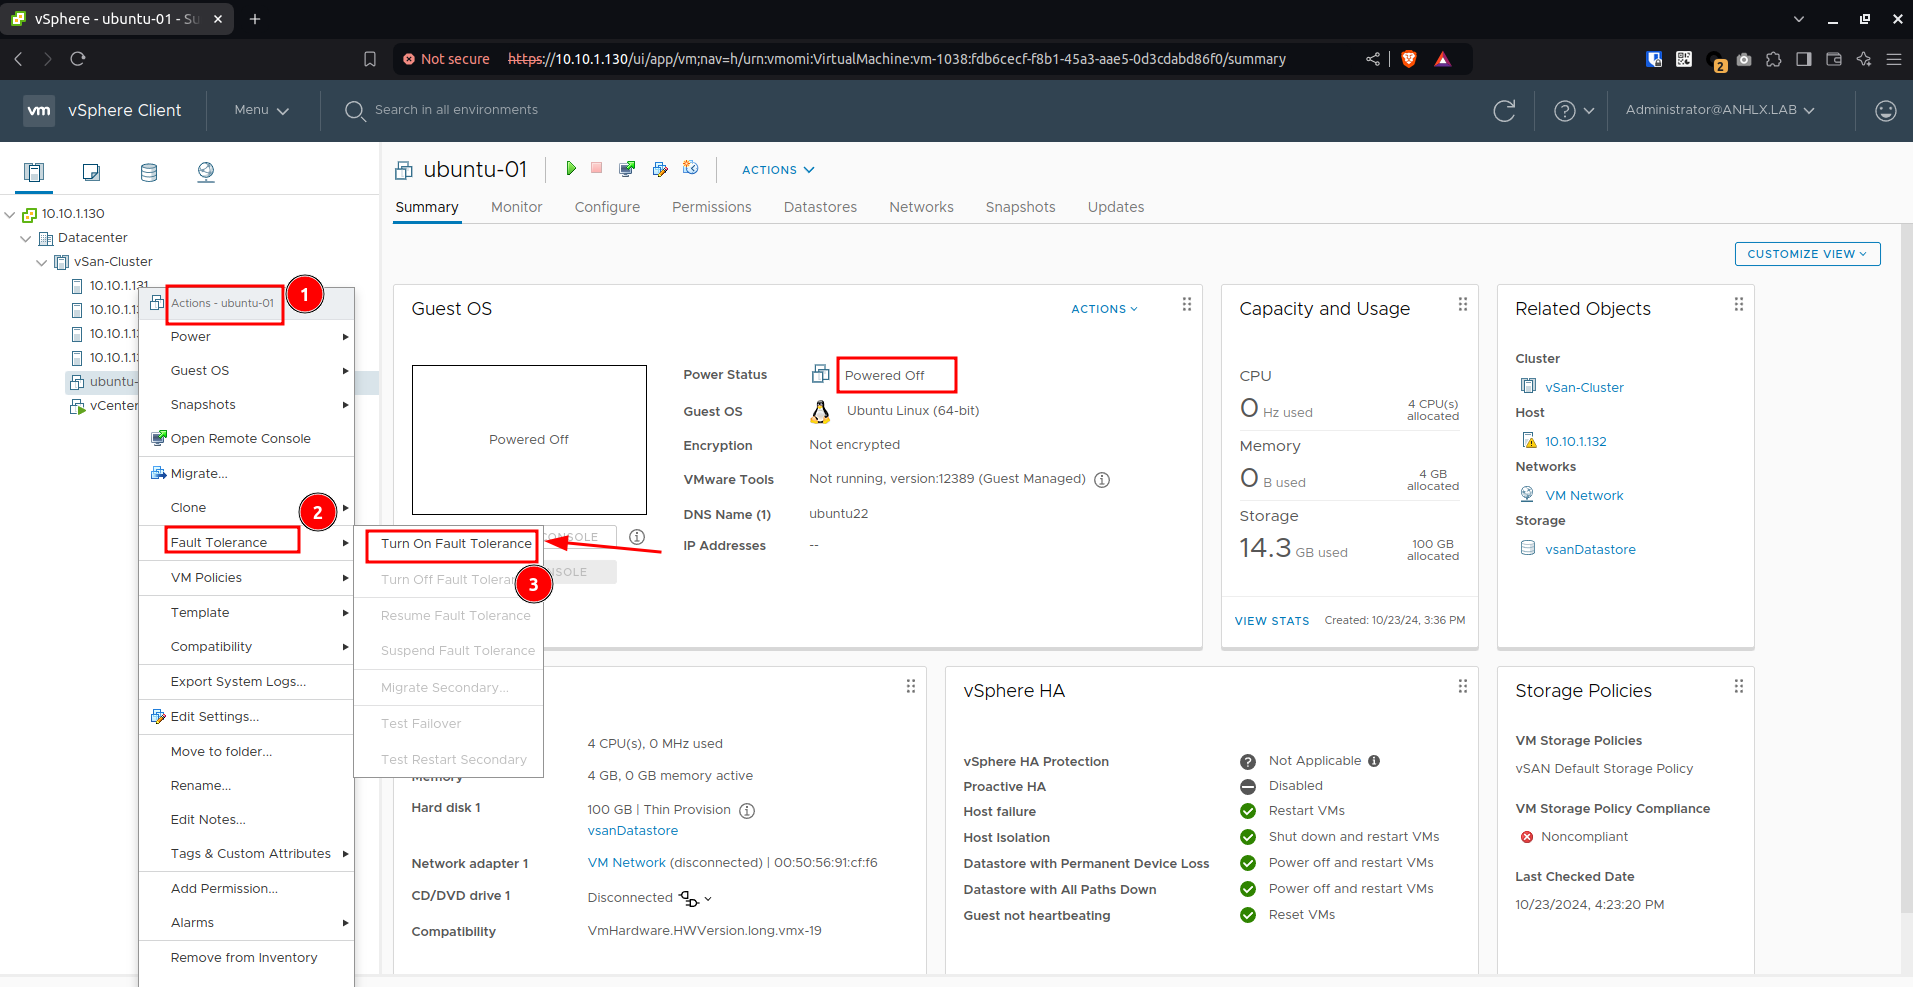Switch to the Storage inventory view icon
This screenshot has height=987, width=1913.
pyautogui.click(x=149, y=172)
